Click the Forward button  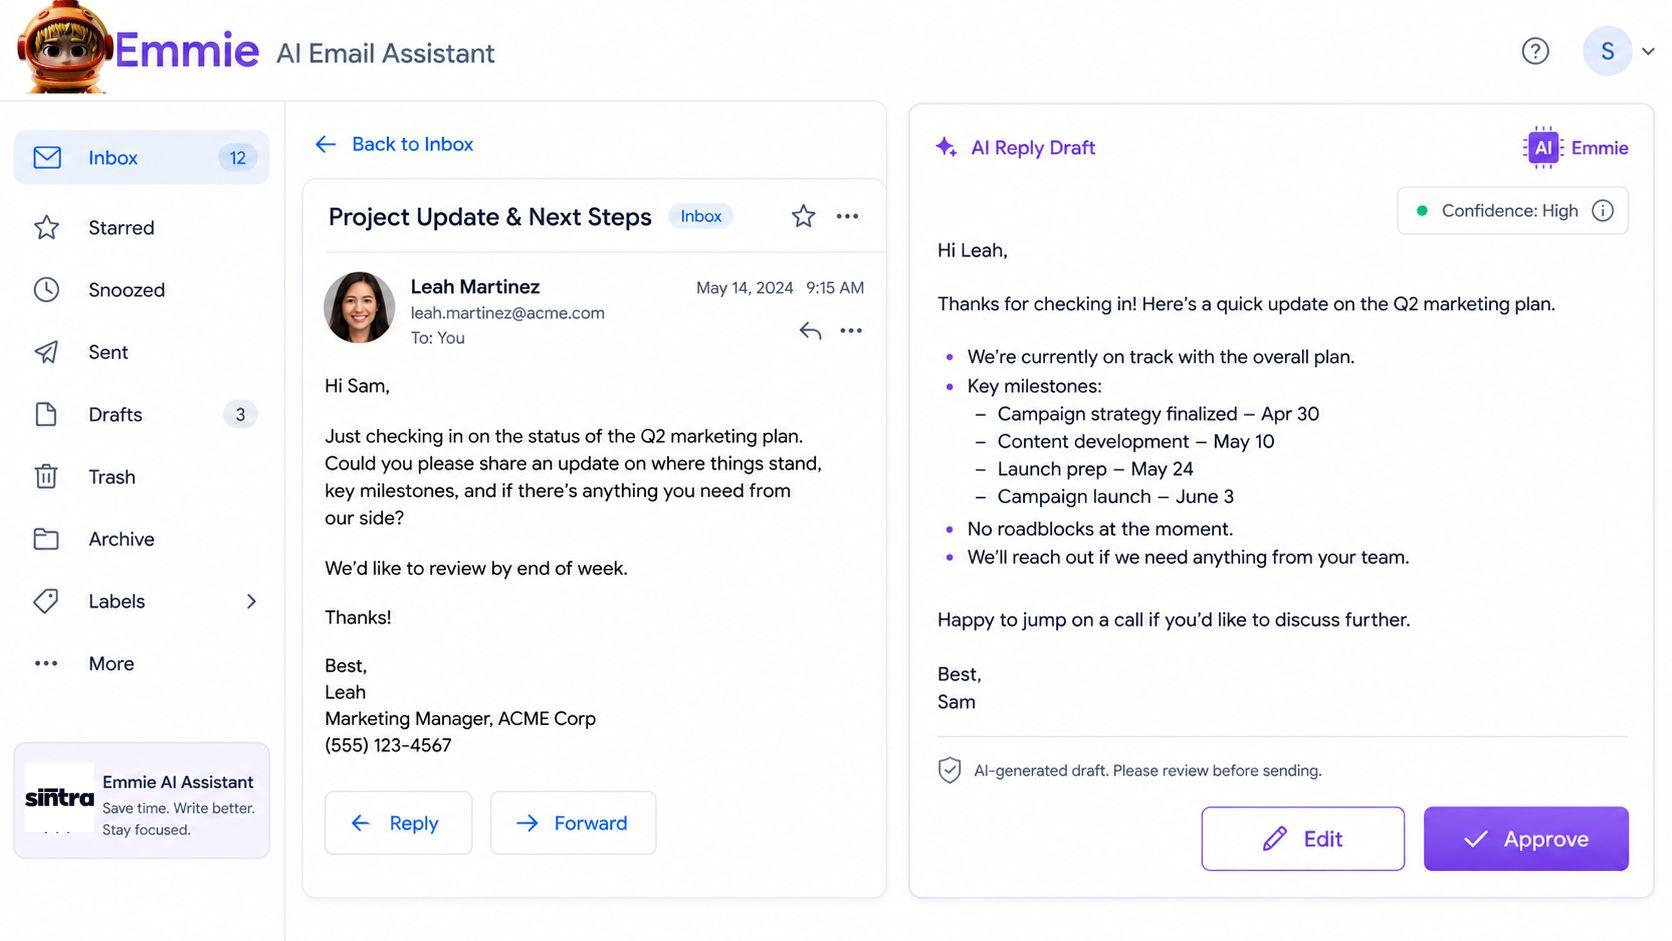(573, 823)
